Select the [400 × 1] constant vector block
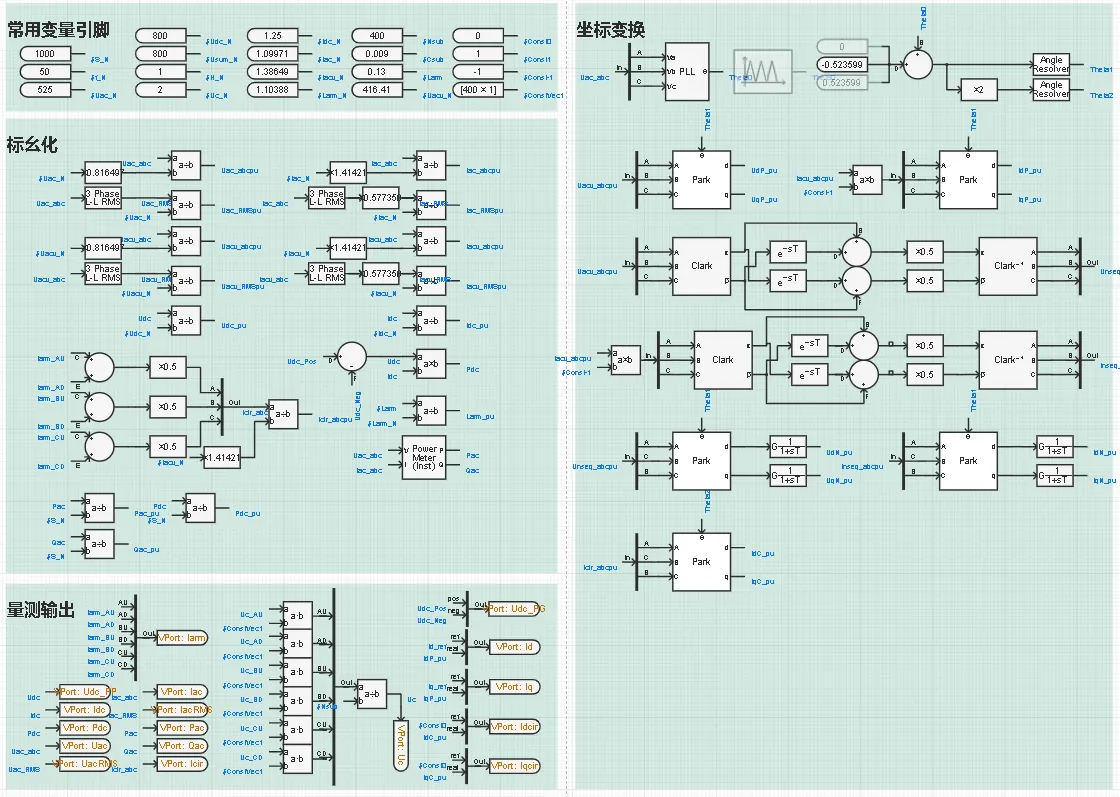The width and height of the screenshot is (1120, 797). 478,90
